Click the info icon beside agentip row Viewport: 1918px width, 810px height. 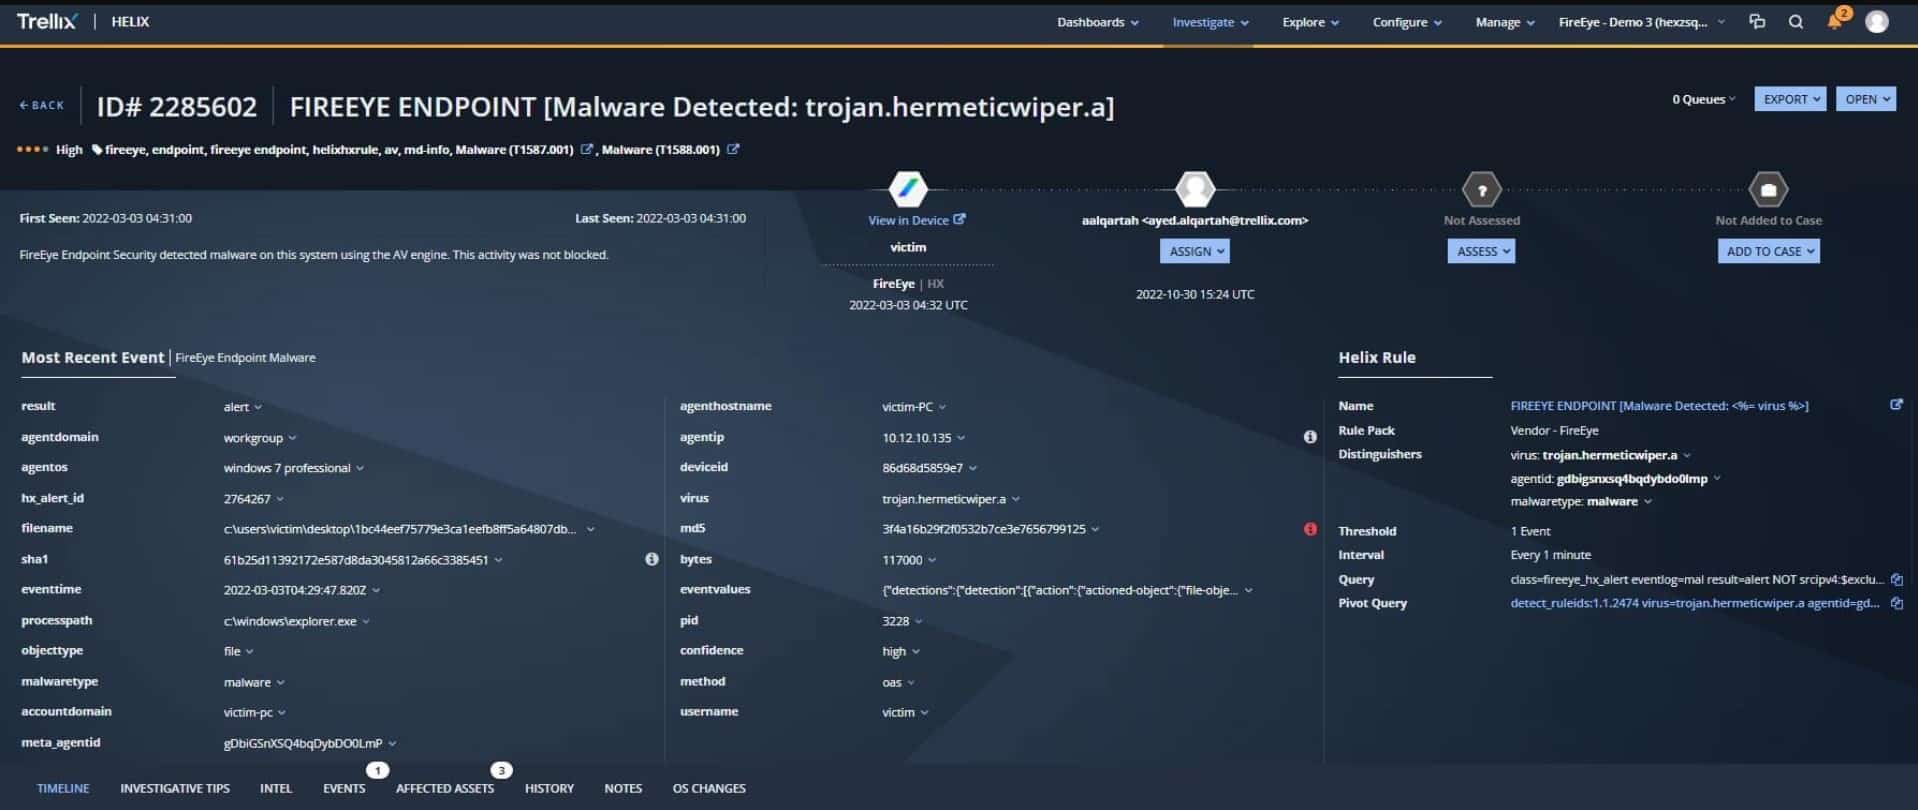coord(1310,437)
